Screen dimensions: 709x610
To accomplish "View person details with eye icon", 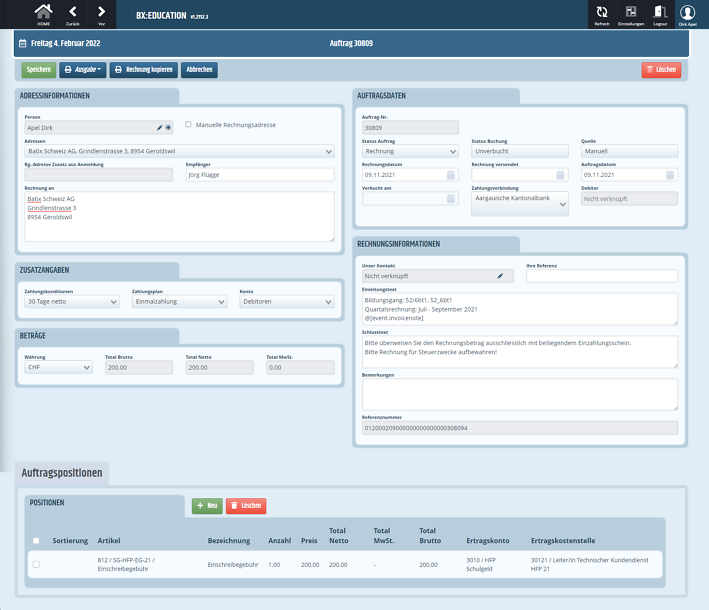I will pyautogui.click(x=168, y=128).
